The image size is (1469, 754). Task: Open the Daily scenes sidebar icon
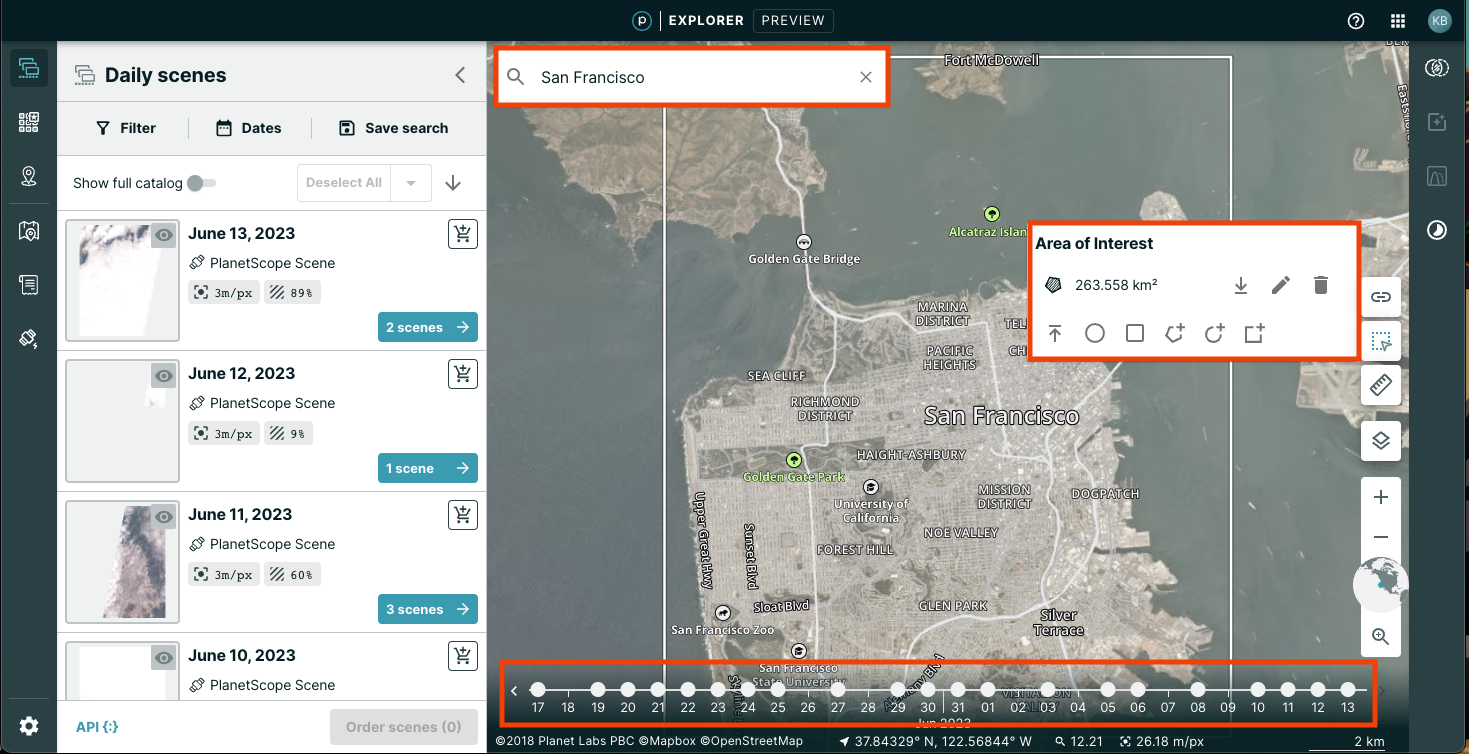(28, 68)
